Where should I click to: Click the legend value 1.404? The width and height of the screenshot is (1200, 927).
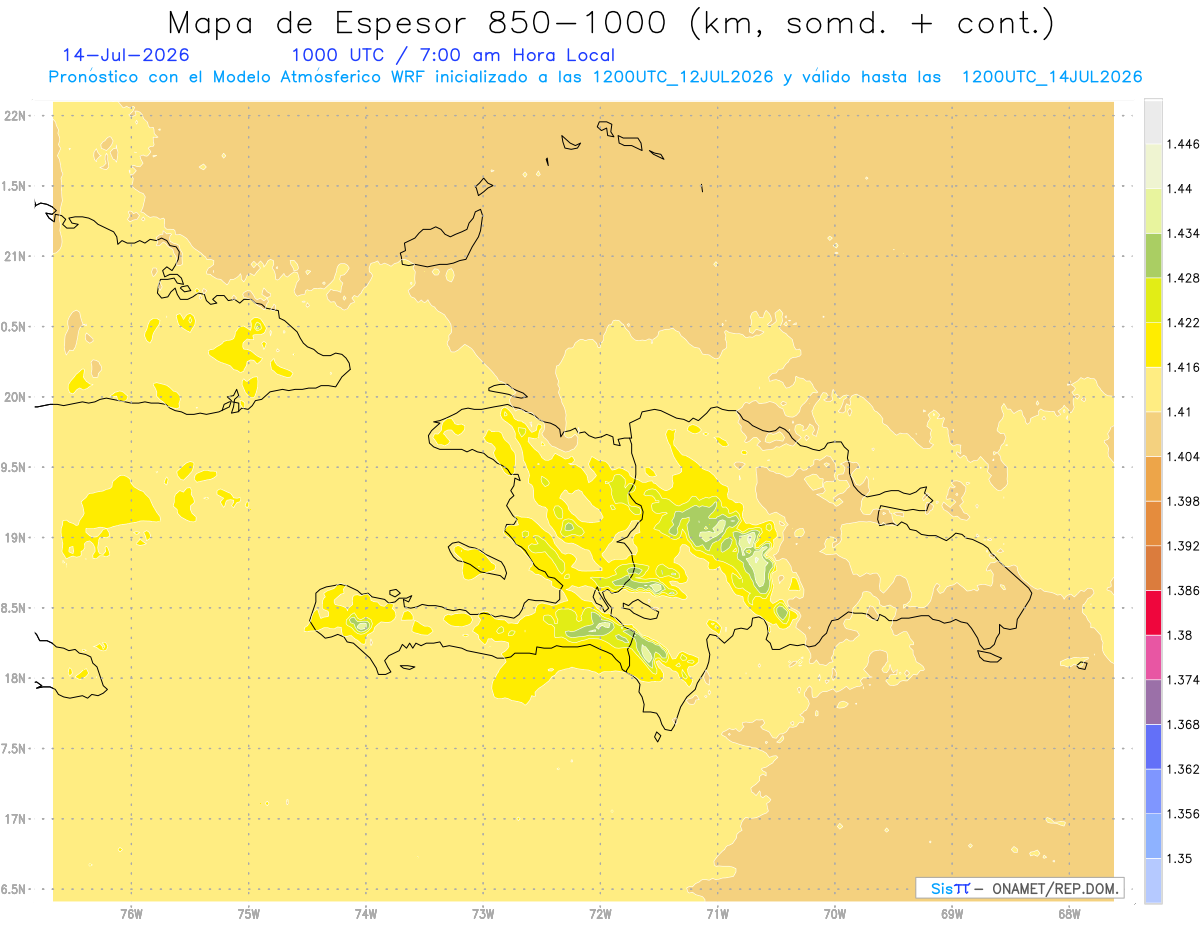(x=1183, y=456)
